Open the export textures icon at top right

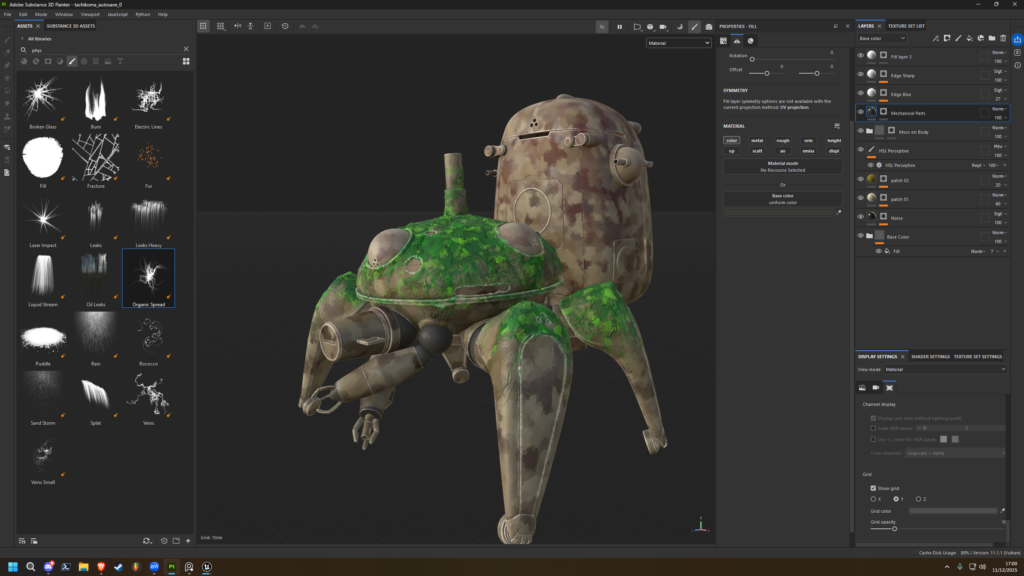pyautogui.click(x=1017, y=38)
